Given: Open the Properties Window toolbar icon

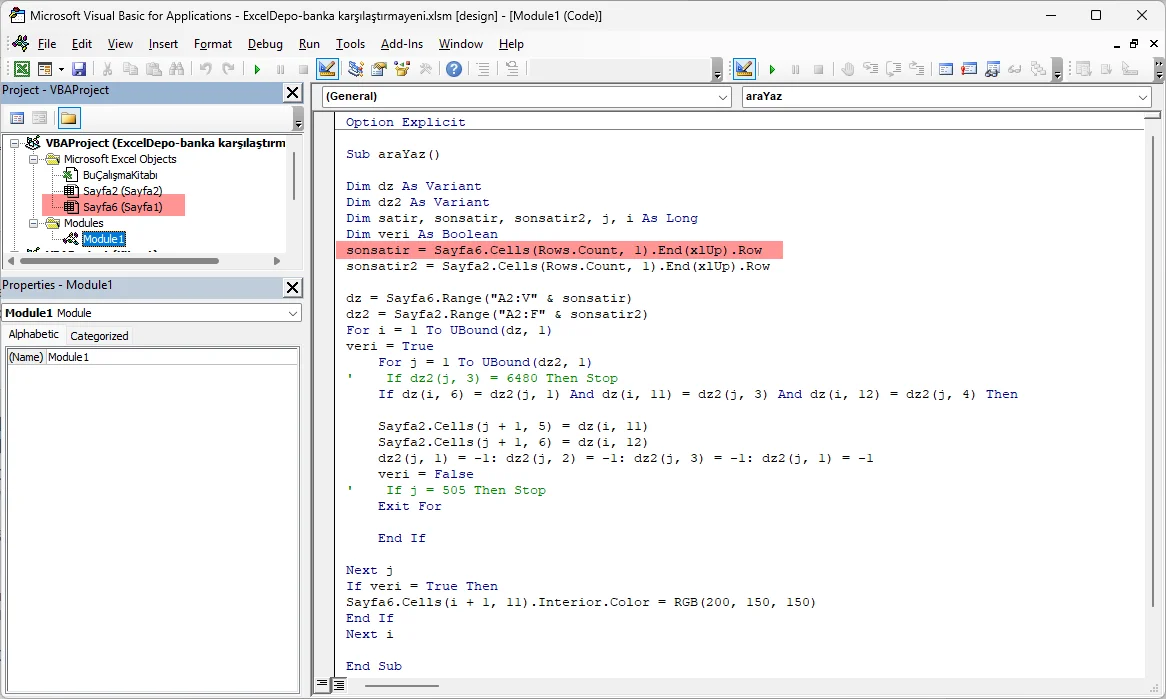Looking at the screenshot, I should click(x=379, y=69).
